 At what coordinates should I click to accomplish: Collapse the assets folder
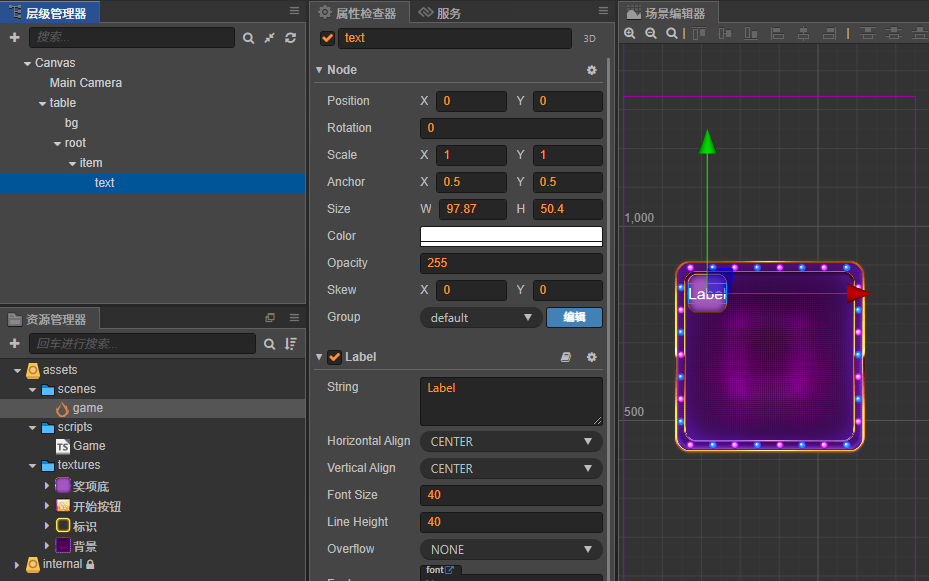(17, 371)
